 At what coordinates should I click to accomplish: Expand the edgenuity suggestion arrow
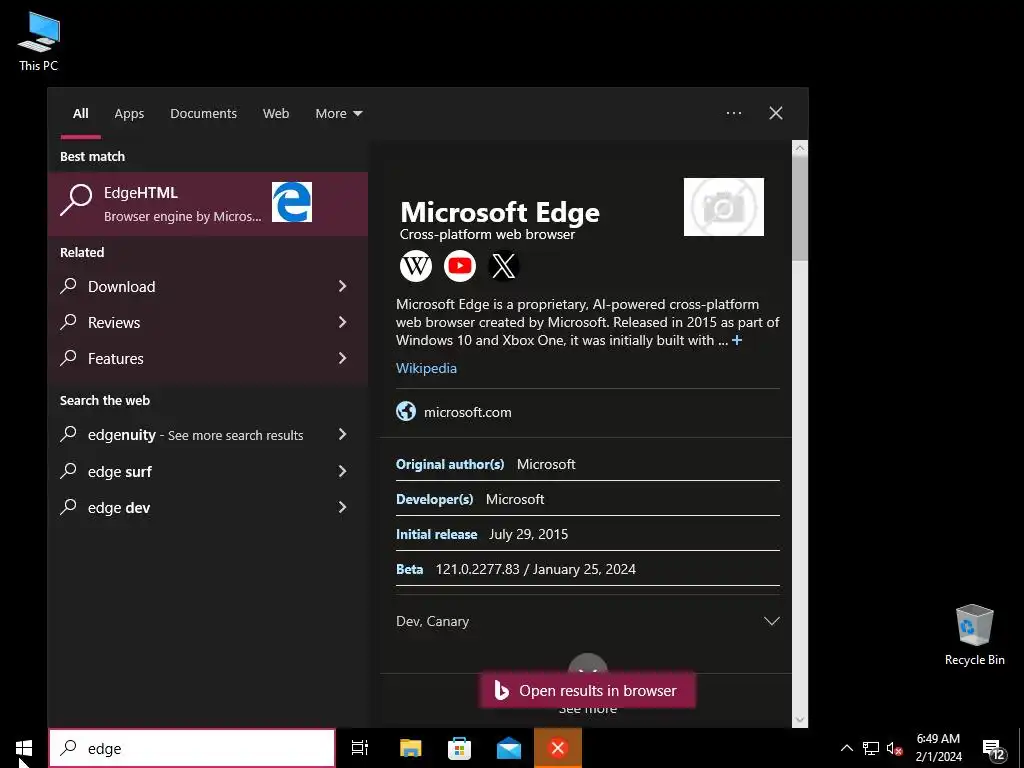pyautogui.click(x=342, y=434)
